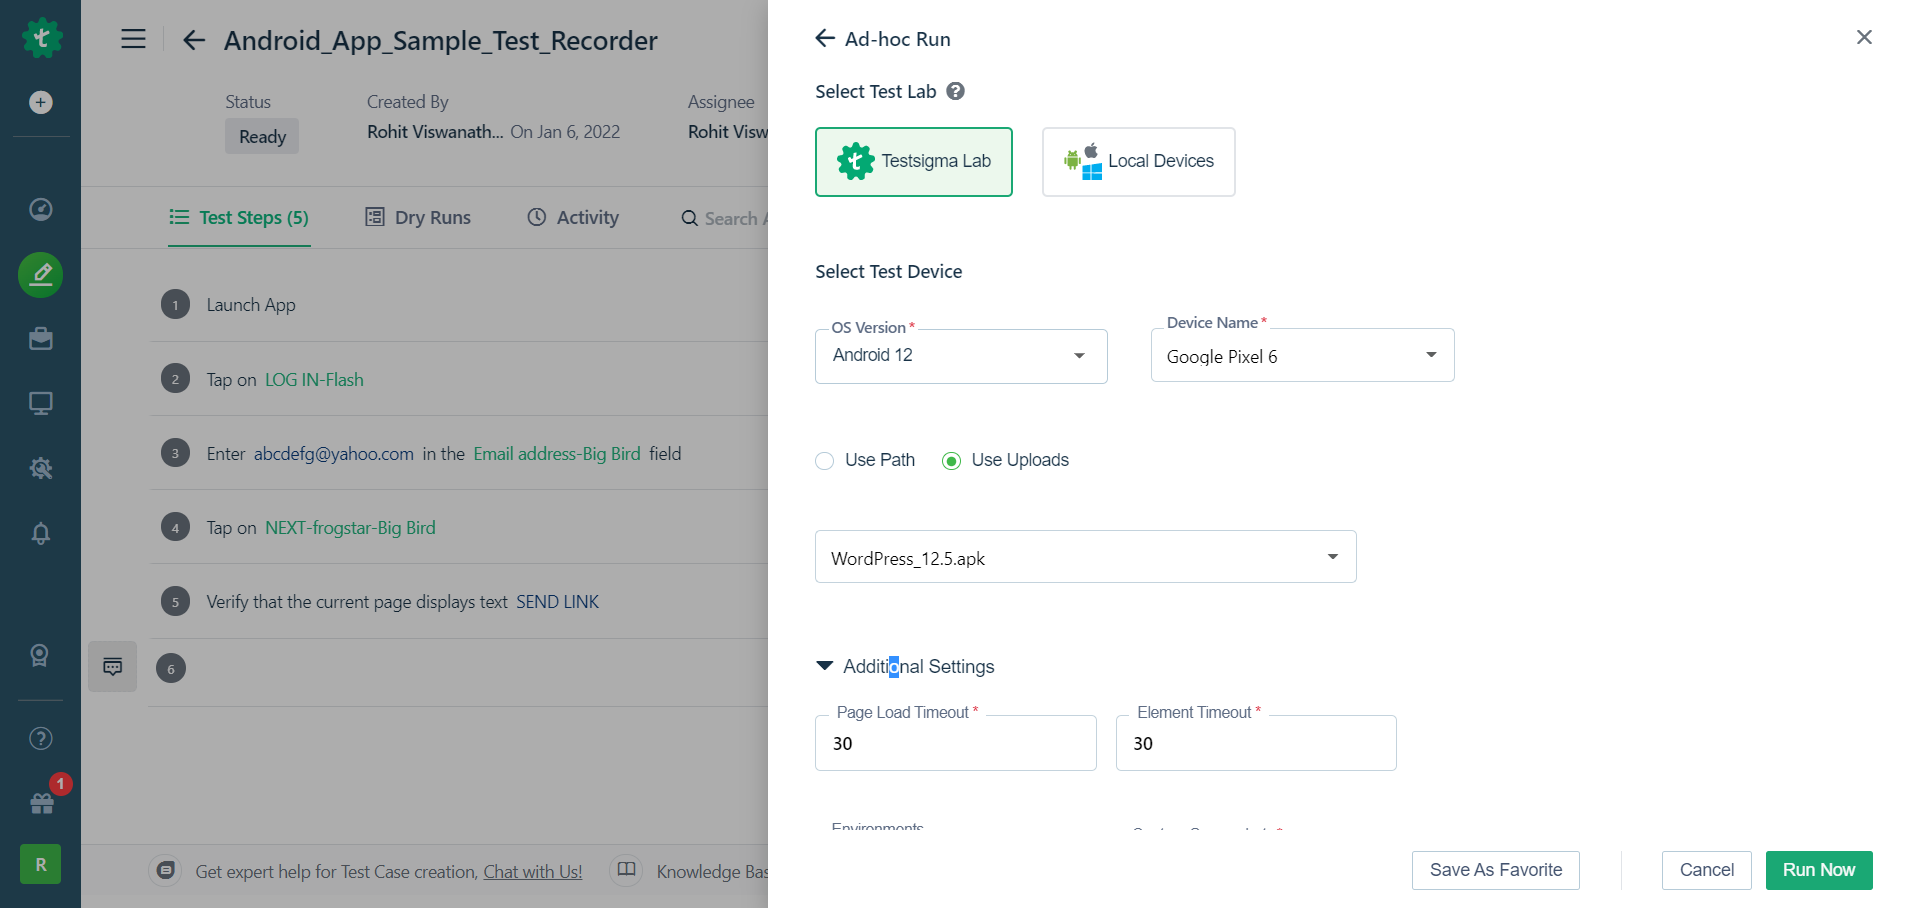Open the hamburger menu icon
Viewport: 1918px width, 908px height.
click(133, 39)
